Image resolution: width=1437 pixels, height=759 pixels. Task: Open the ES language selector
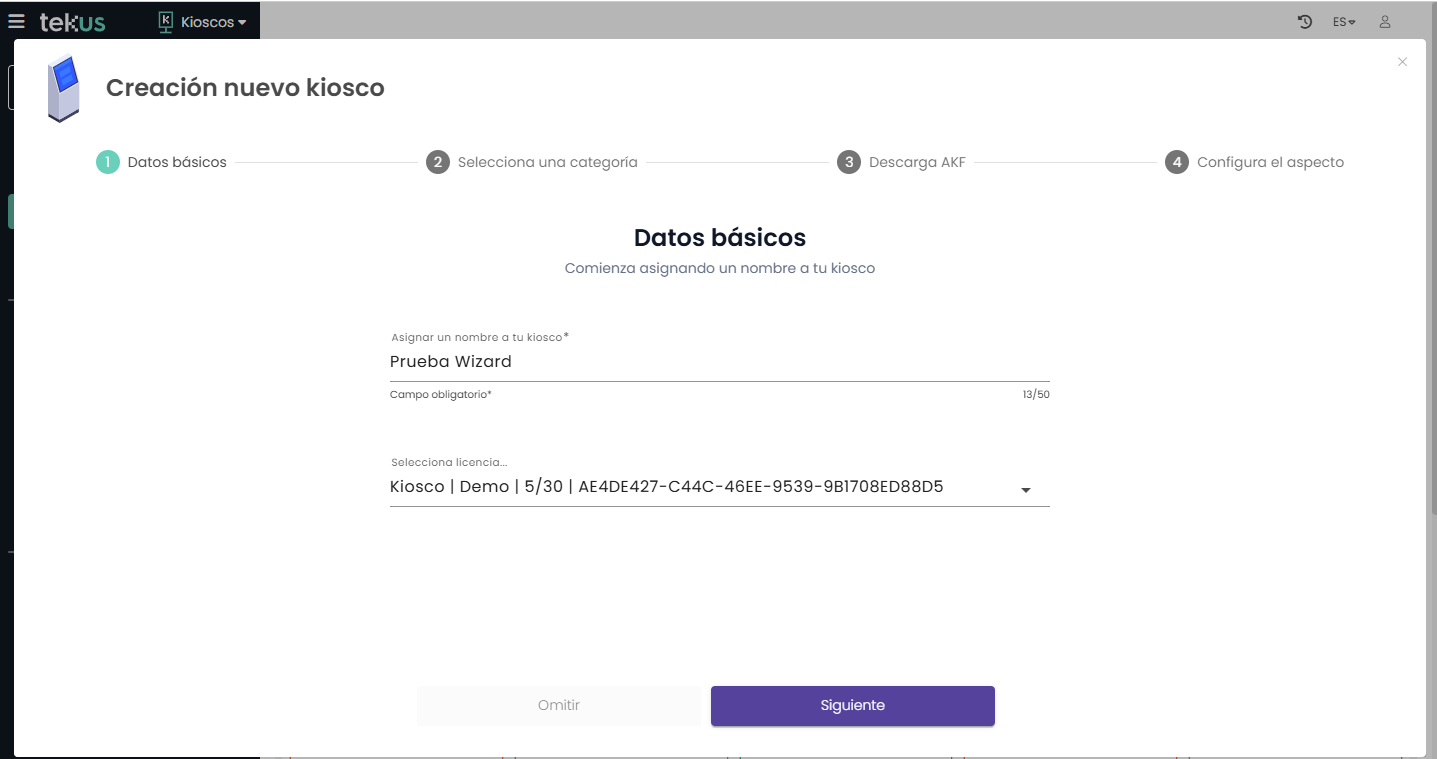1344,22
